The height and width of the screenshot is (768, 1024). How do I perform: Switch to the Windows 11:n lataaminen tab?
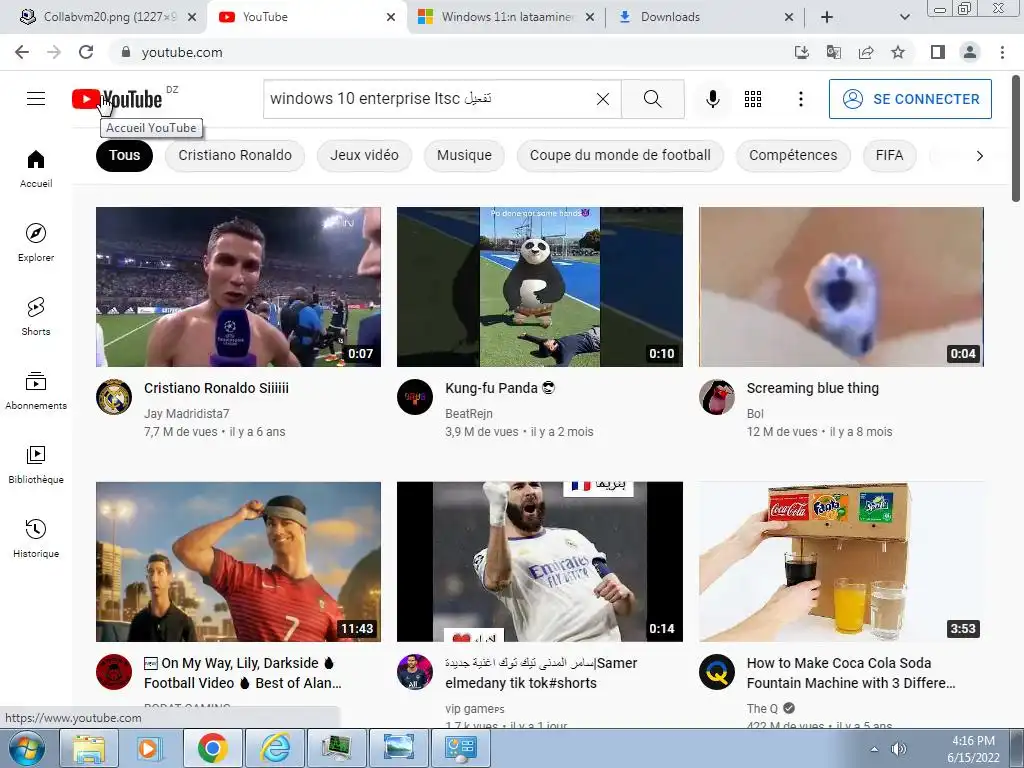[506, 17]
